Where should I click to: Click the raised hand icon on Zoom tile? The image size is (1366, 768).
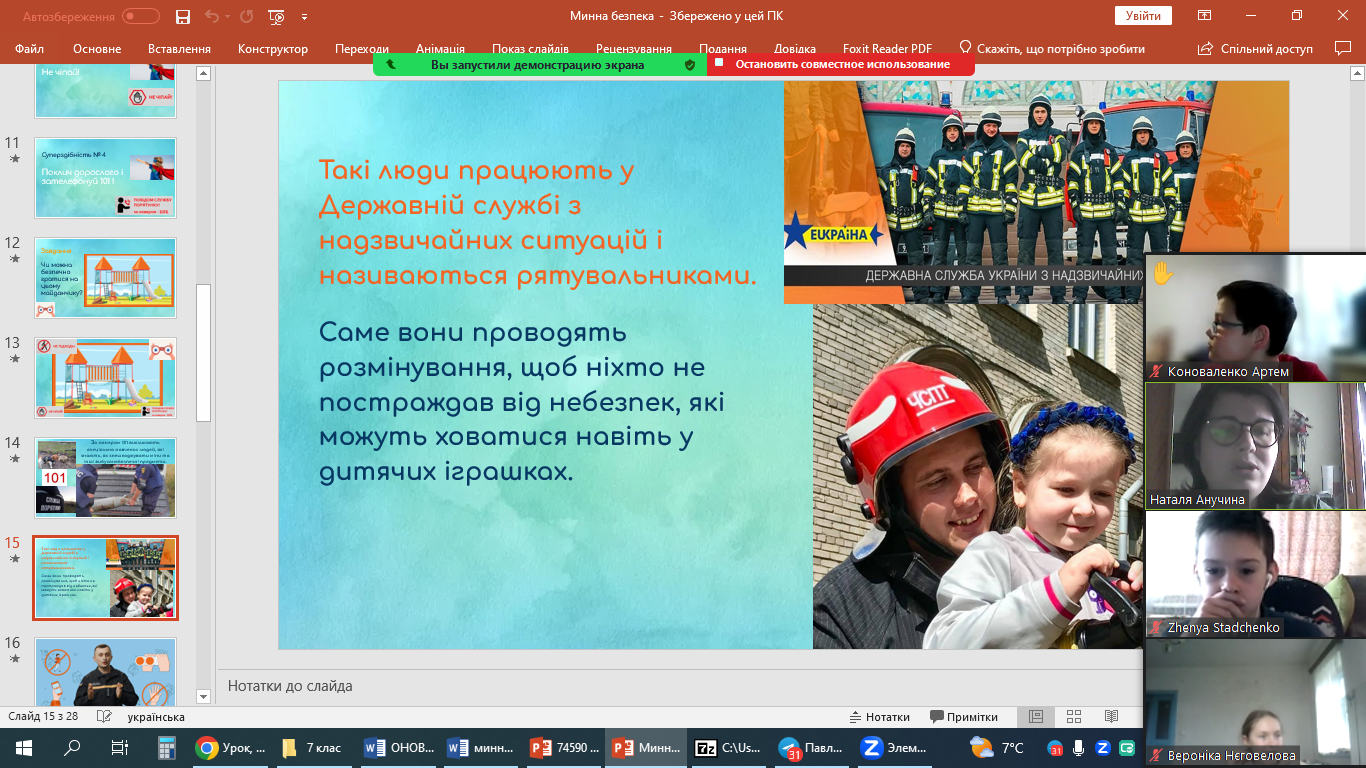click(x=1162, y=273)
